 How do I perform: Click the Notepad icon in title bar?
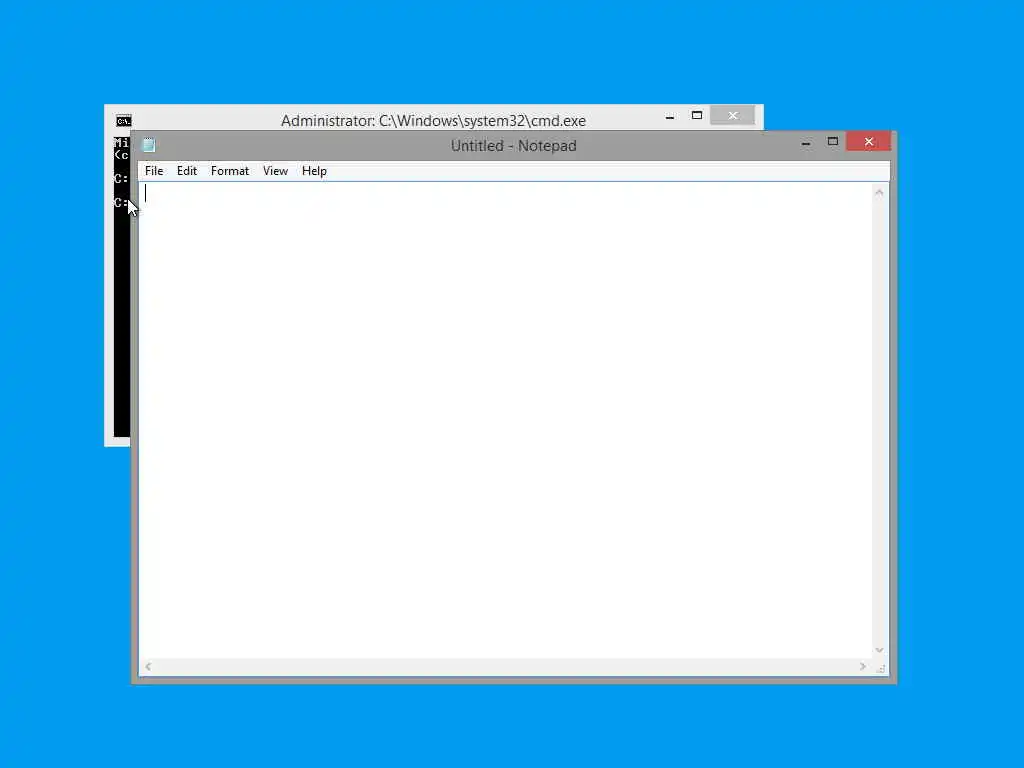pos(149,145)
